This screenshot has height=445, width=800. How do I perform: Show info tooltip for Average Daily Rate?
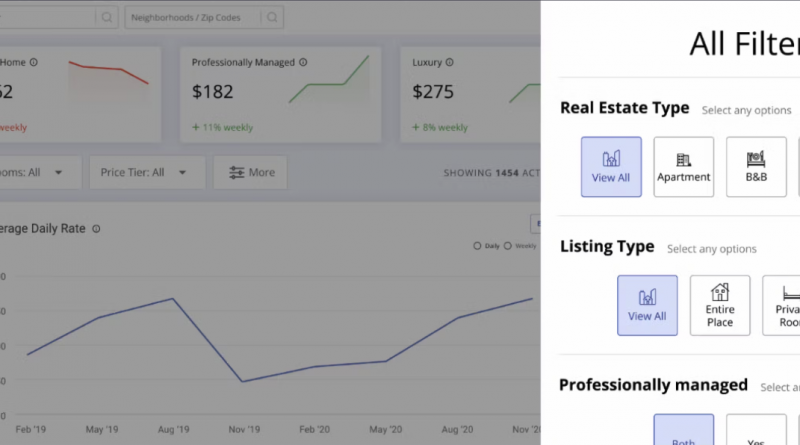click(96, 229)
